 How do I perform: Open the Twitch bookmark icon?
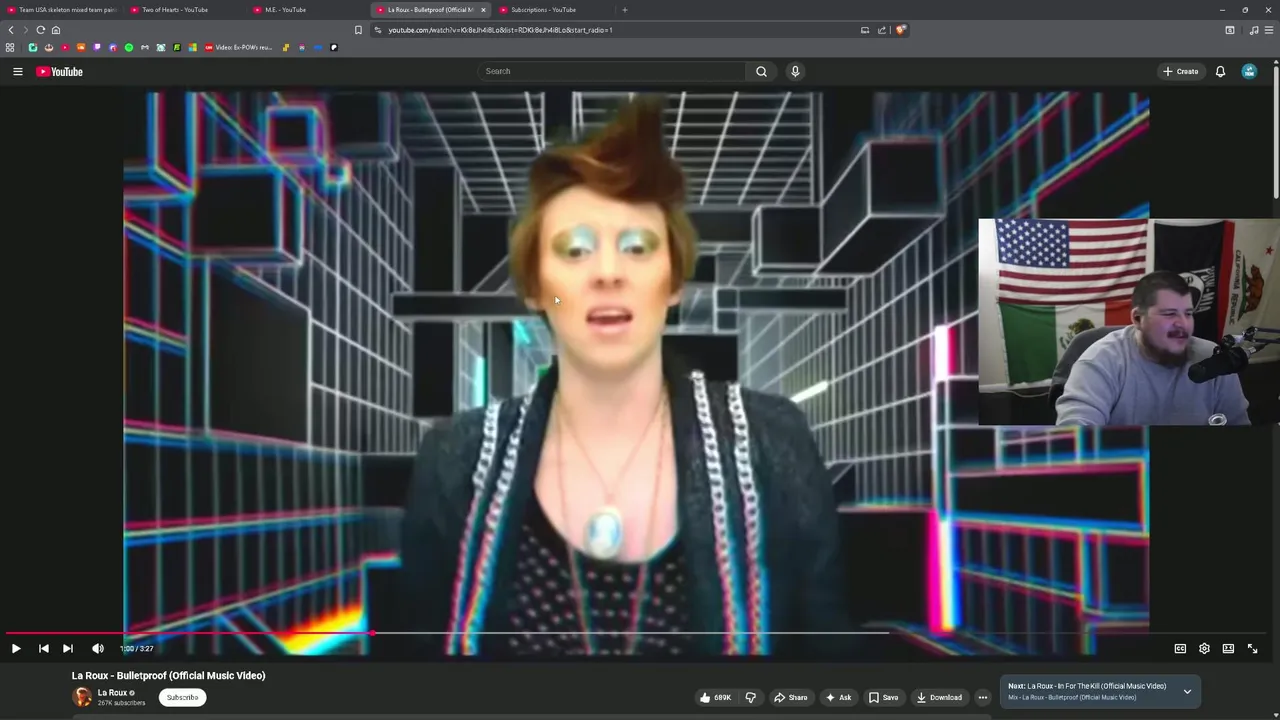[x=97, y=47]
